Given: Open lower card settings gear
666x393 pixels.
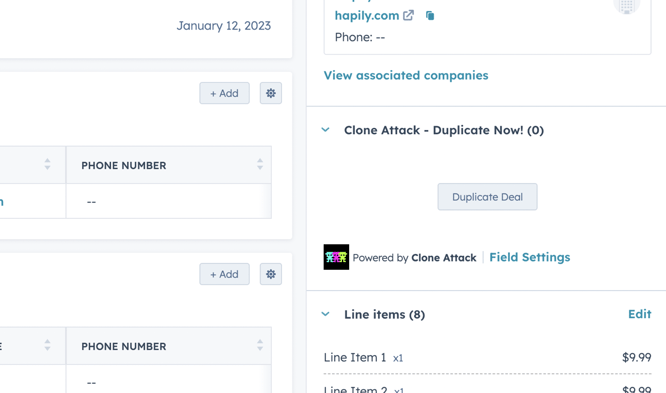Looking at the screenshot, I should (x=271, y=274).
